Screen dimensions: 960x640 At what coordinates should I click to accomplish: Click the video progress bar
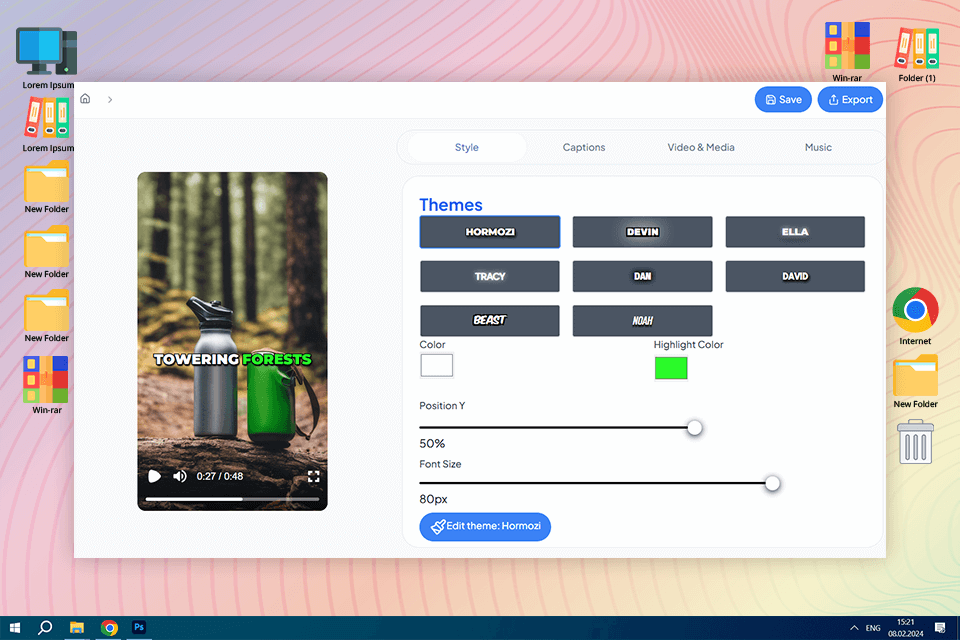click(x=232, y=499)
